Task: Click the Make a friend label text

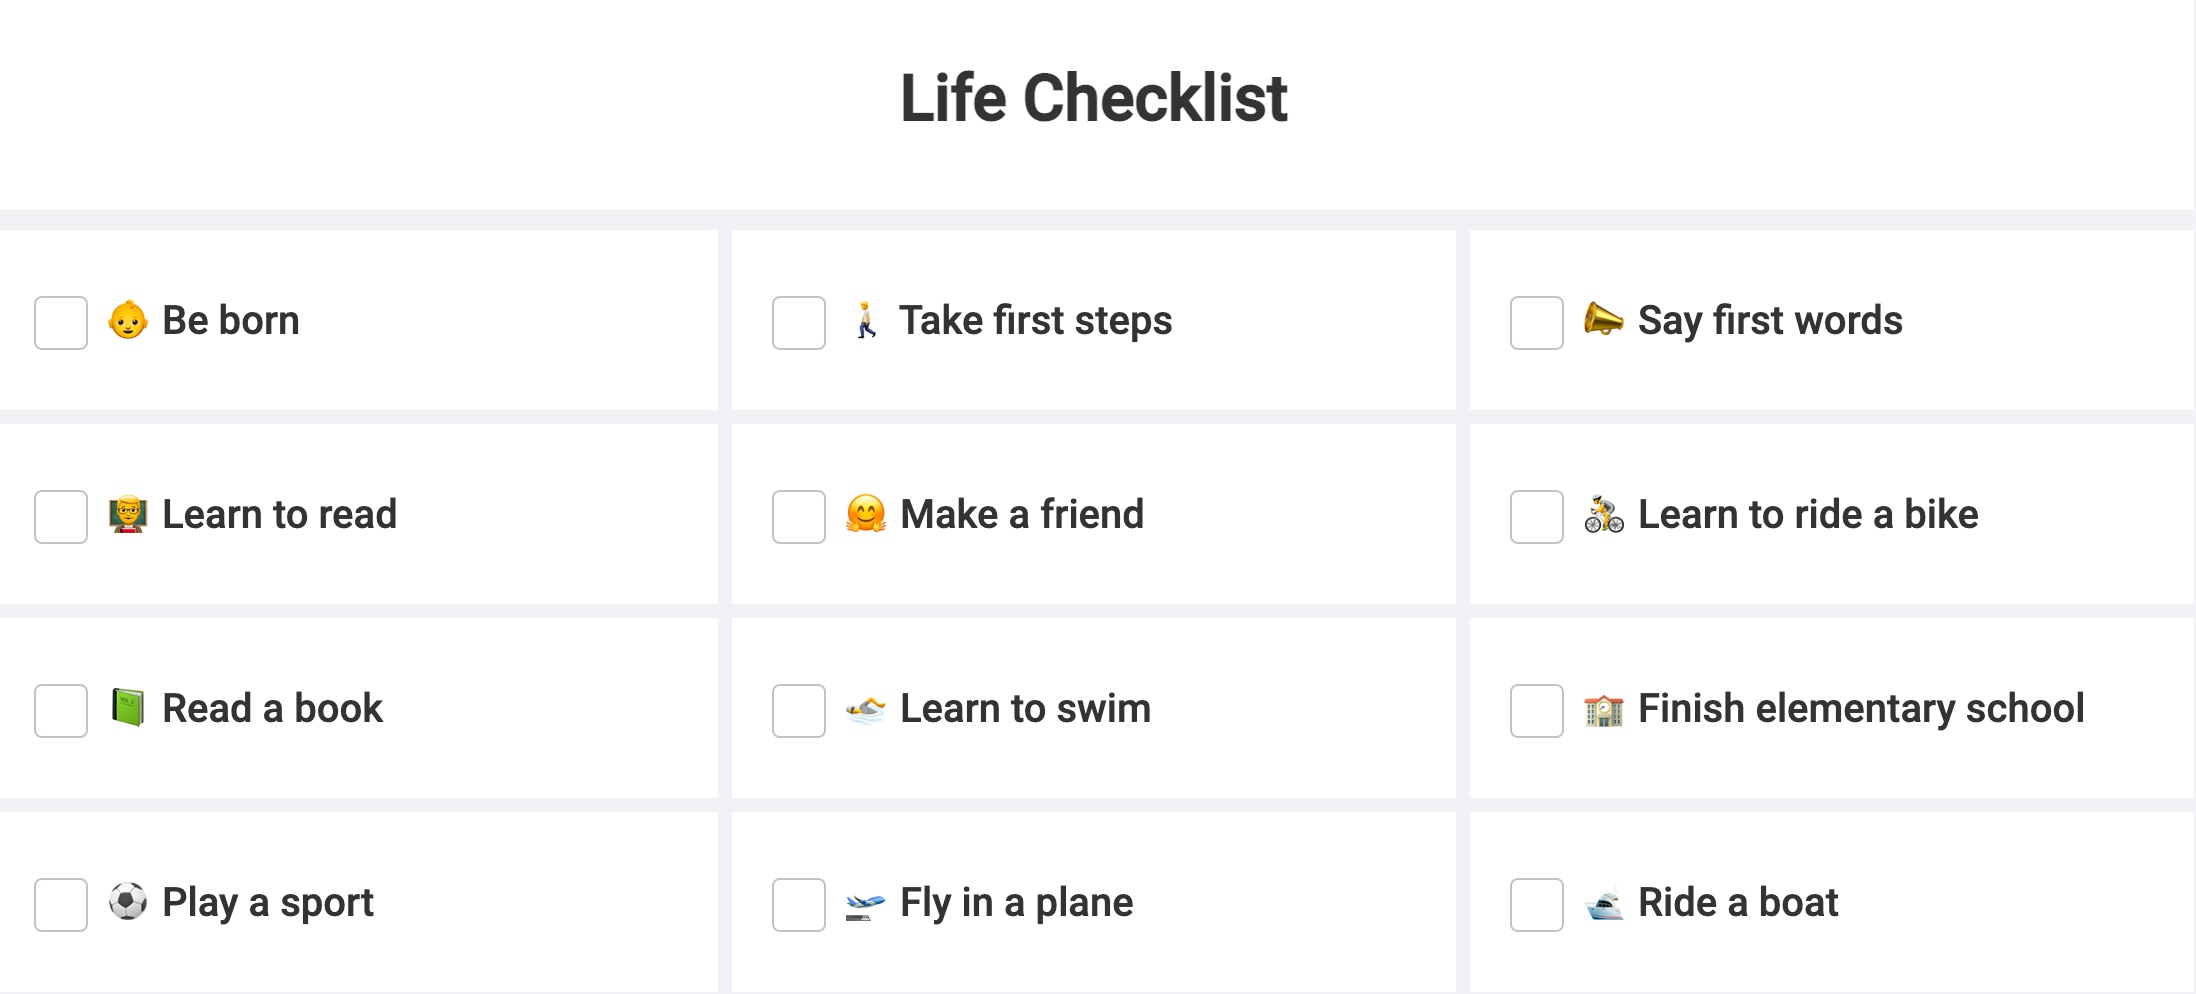Action: click(1021, 515)
